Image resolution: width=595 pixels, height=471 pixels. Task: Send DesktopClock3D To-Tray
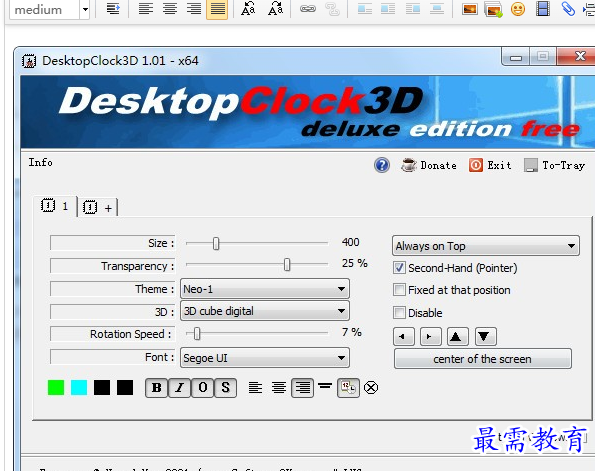click(x=554, y=165)
